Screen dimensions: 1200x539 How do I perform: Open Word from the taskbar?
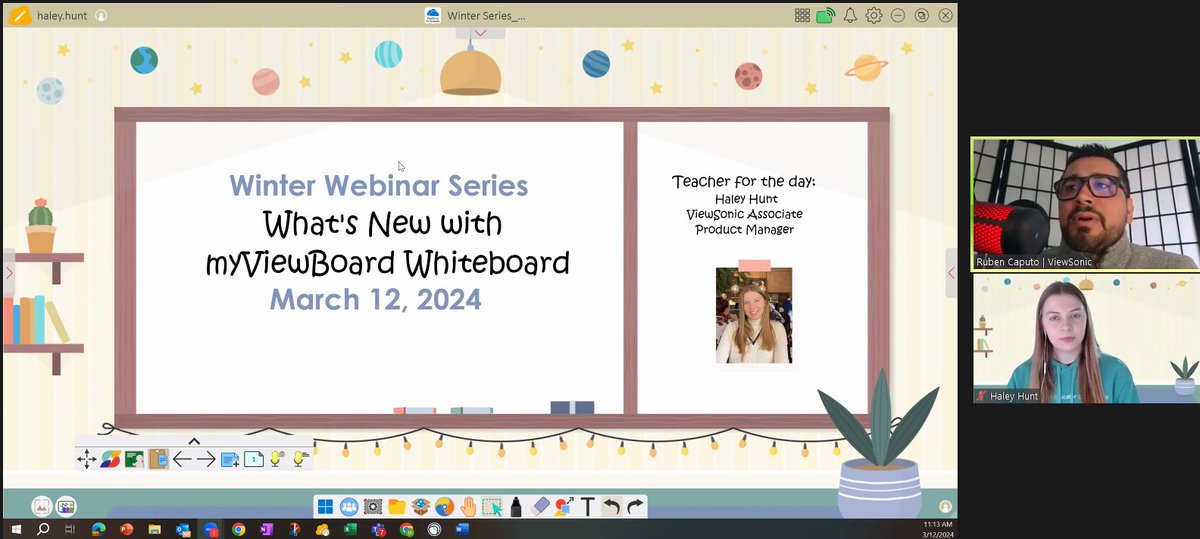click(462, 529)
